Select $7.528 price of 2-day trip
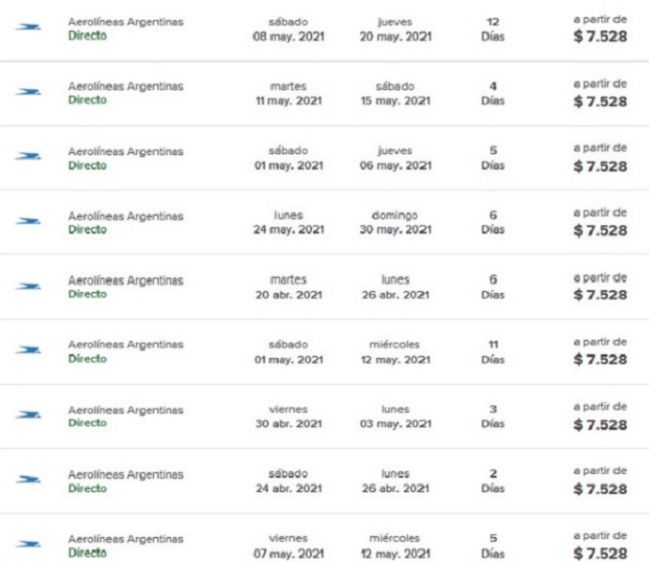Viewport: 649px width, 562px height. click(x=600, y=489)
